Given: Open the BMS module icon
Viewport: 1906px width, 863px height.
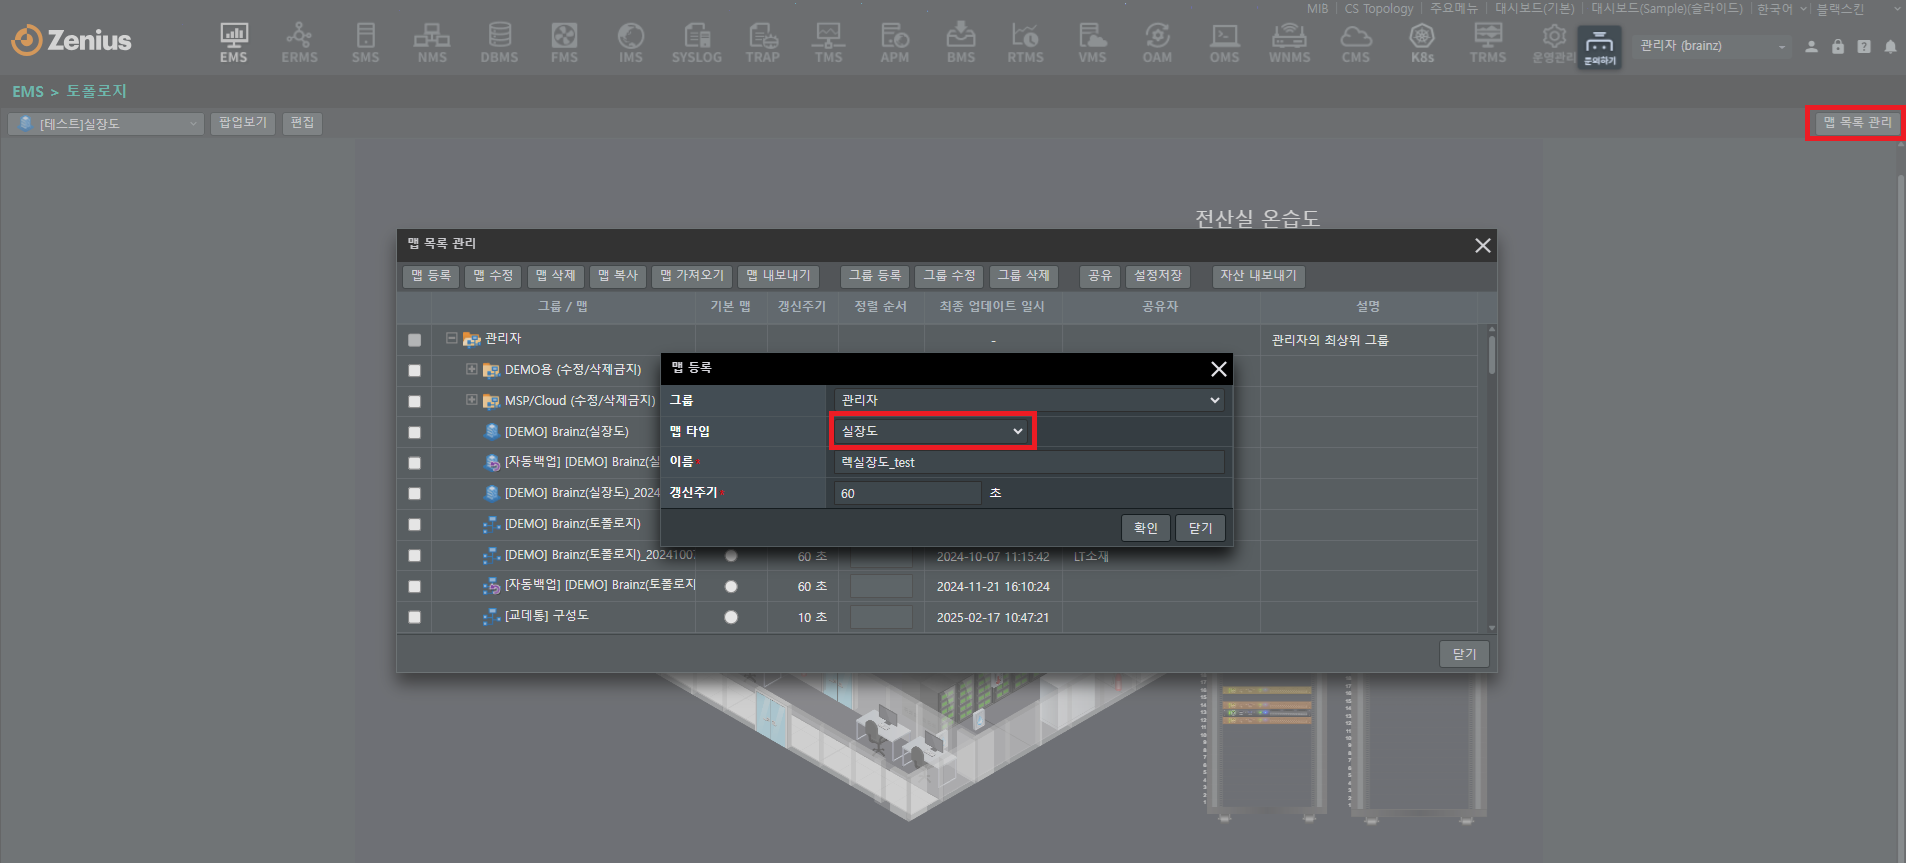Looking at the screenshot, I should pyautogui.click(x=961, y=43).
